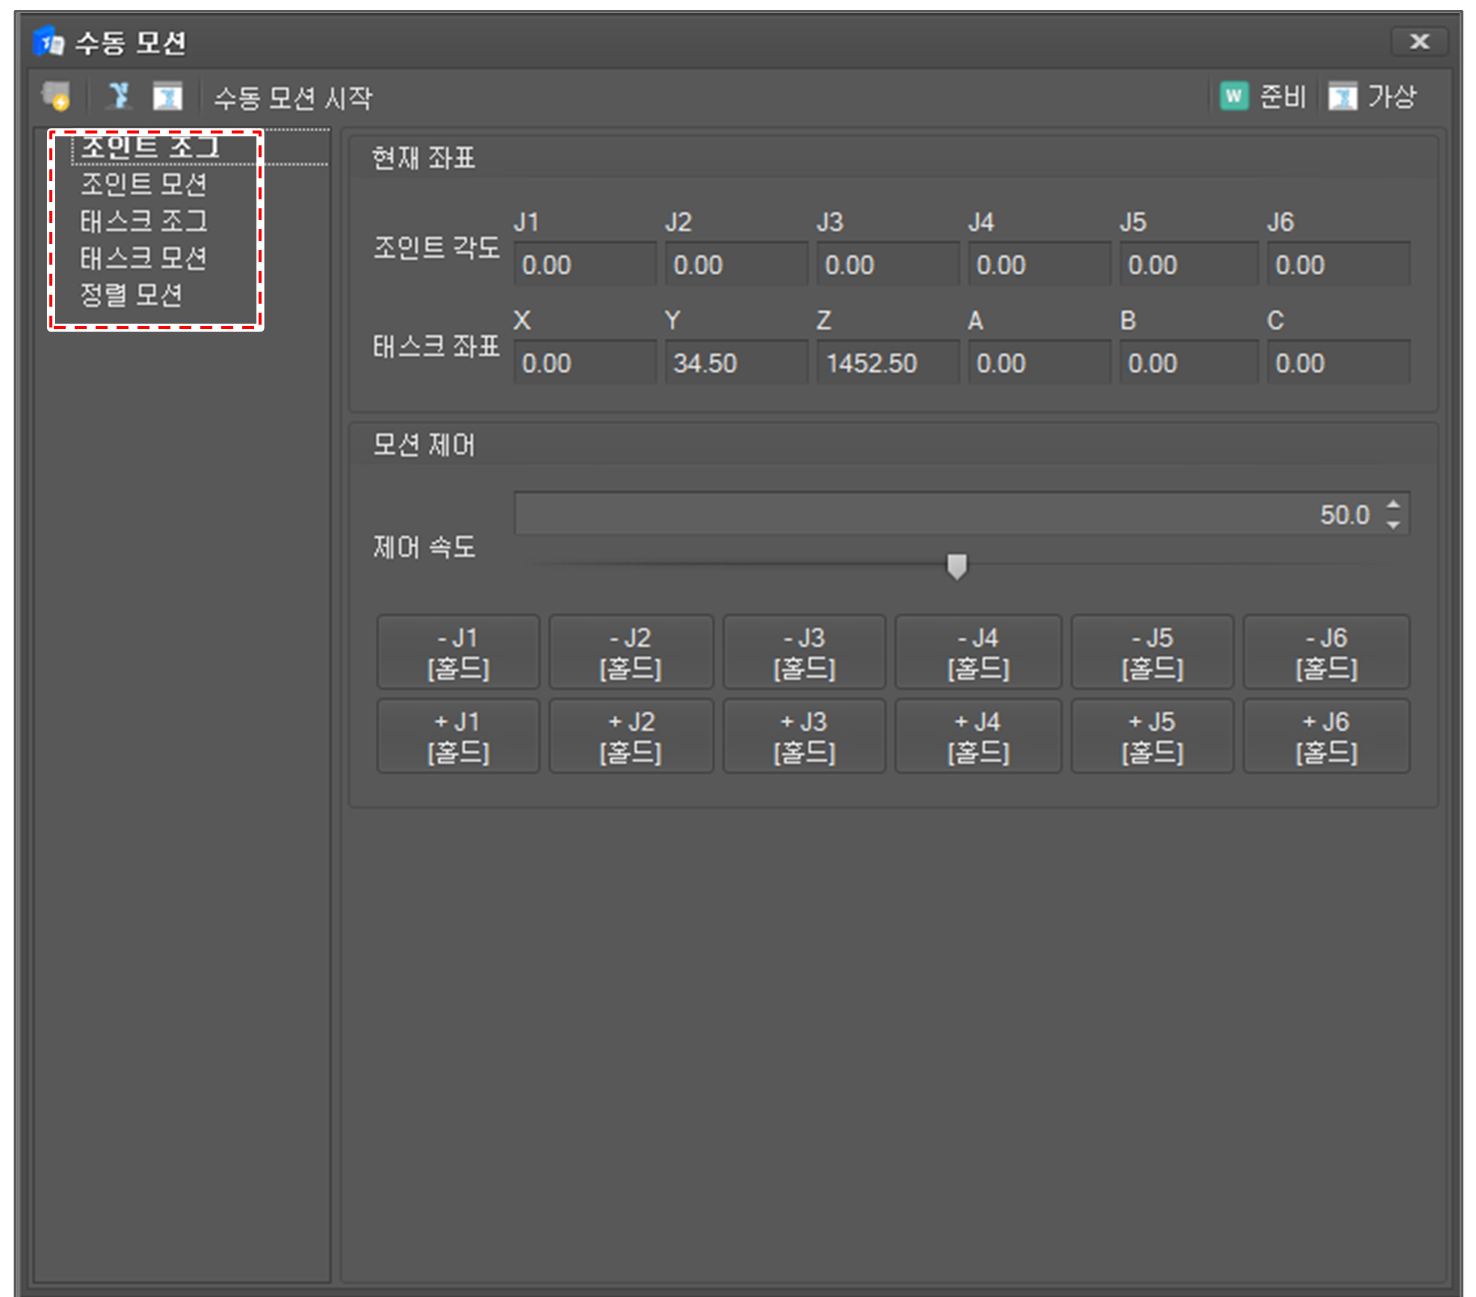Click the blue robot arm toolbar icon
This screenshot has width=1476, height=1297.
point(119,96)
